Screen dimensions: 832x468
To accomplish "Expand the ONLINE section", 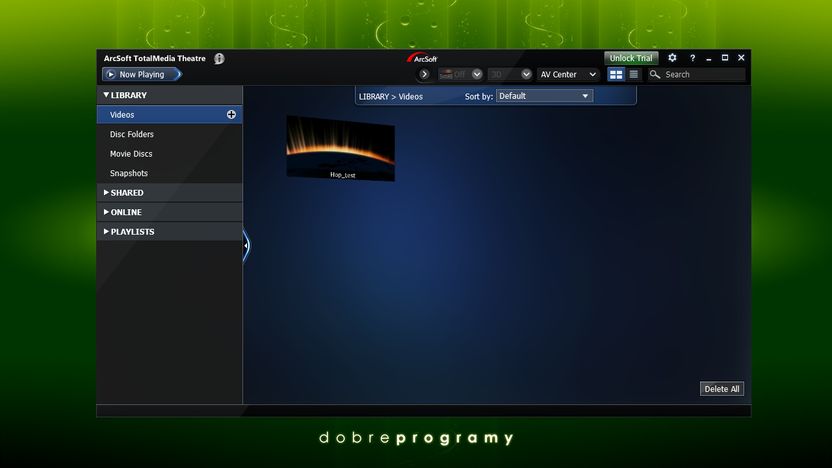I will click(169, 212).
